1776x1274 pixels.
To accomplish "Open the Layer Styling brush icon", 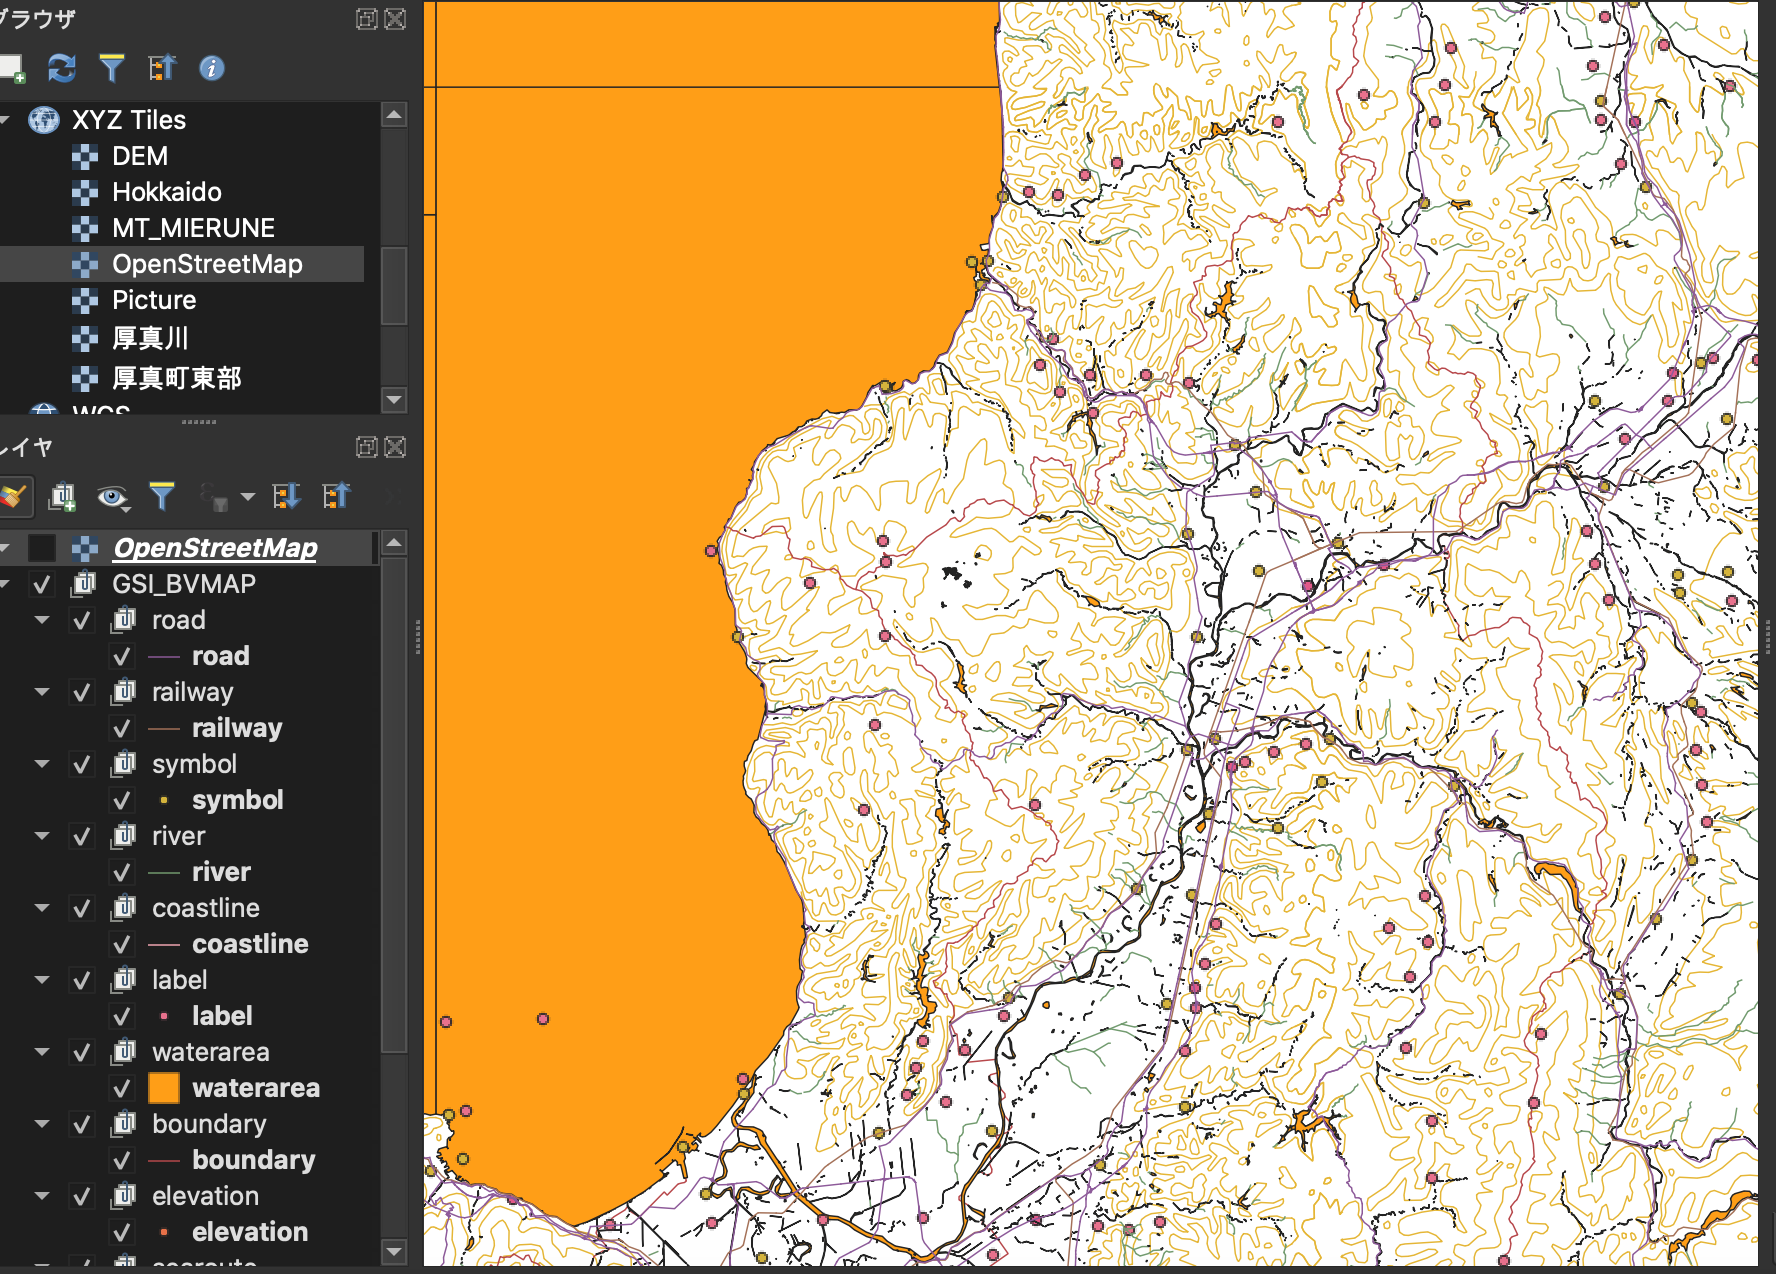I will click(12, 496).
